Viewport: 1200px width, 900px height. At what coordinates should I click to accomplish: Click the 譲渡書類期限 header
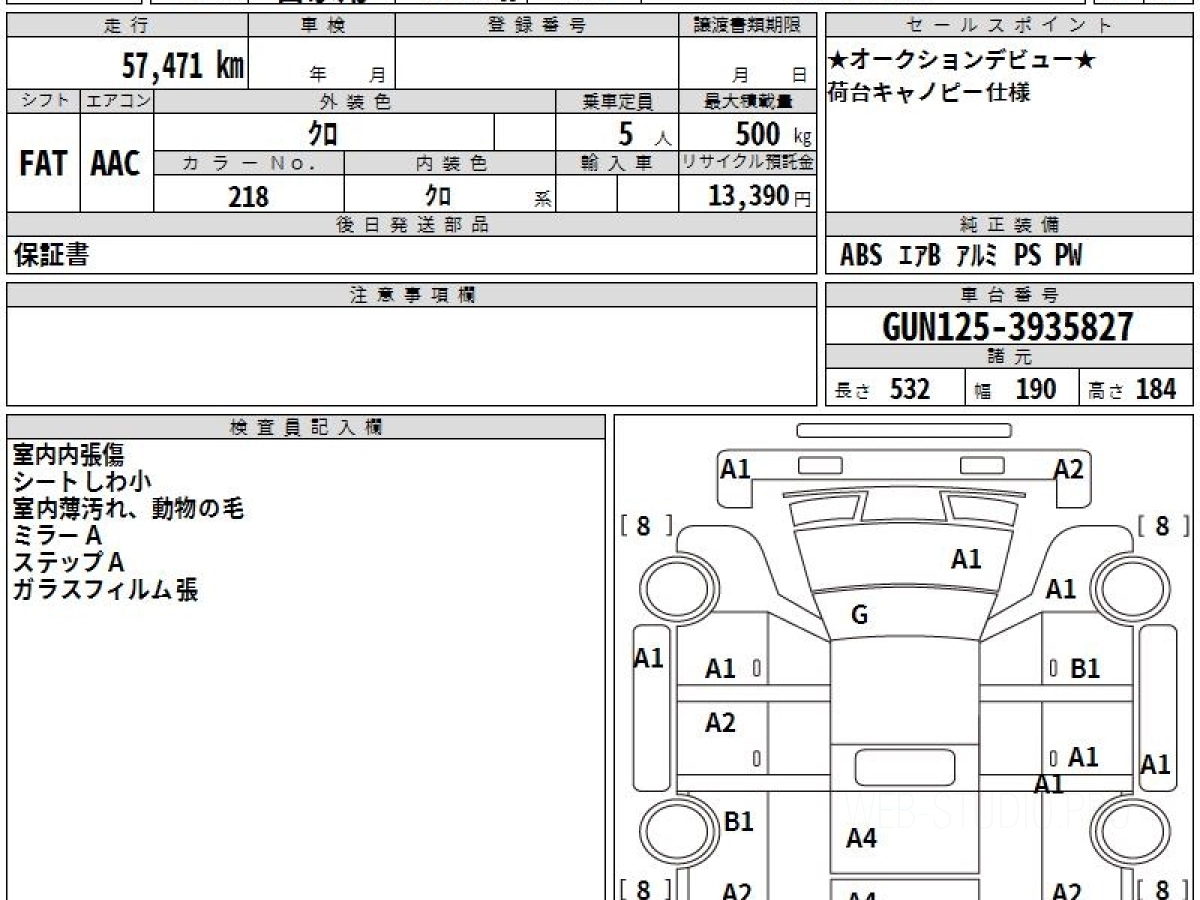point(747,26)
